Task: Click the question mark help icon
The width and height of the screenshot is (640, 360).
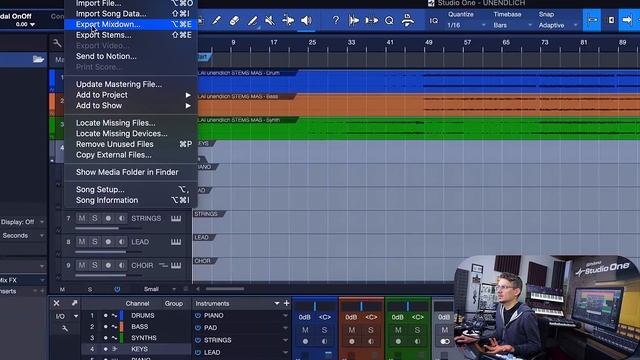Action: click(336, 20)
